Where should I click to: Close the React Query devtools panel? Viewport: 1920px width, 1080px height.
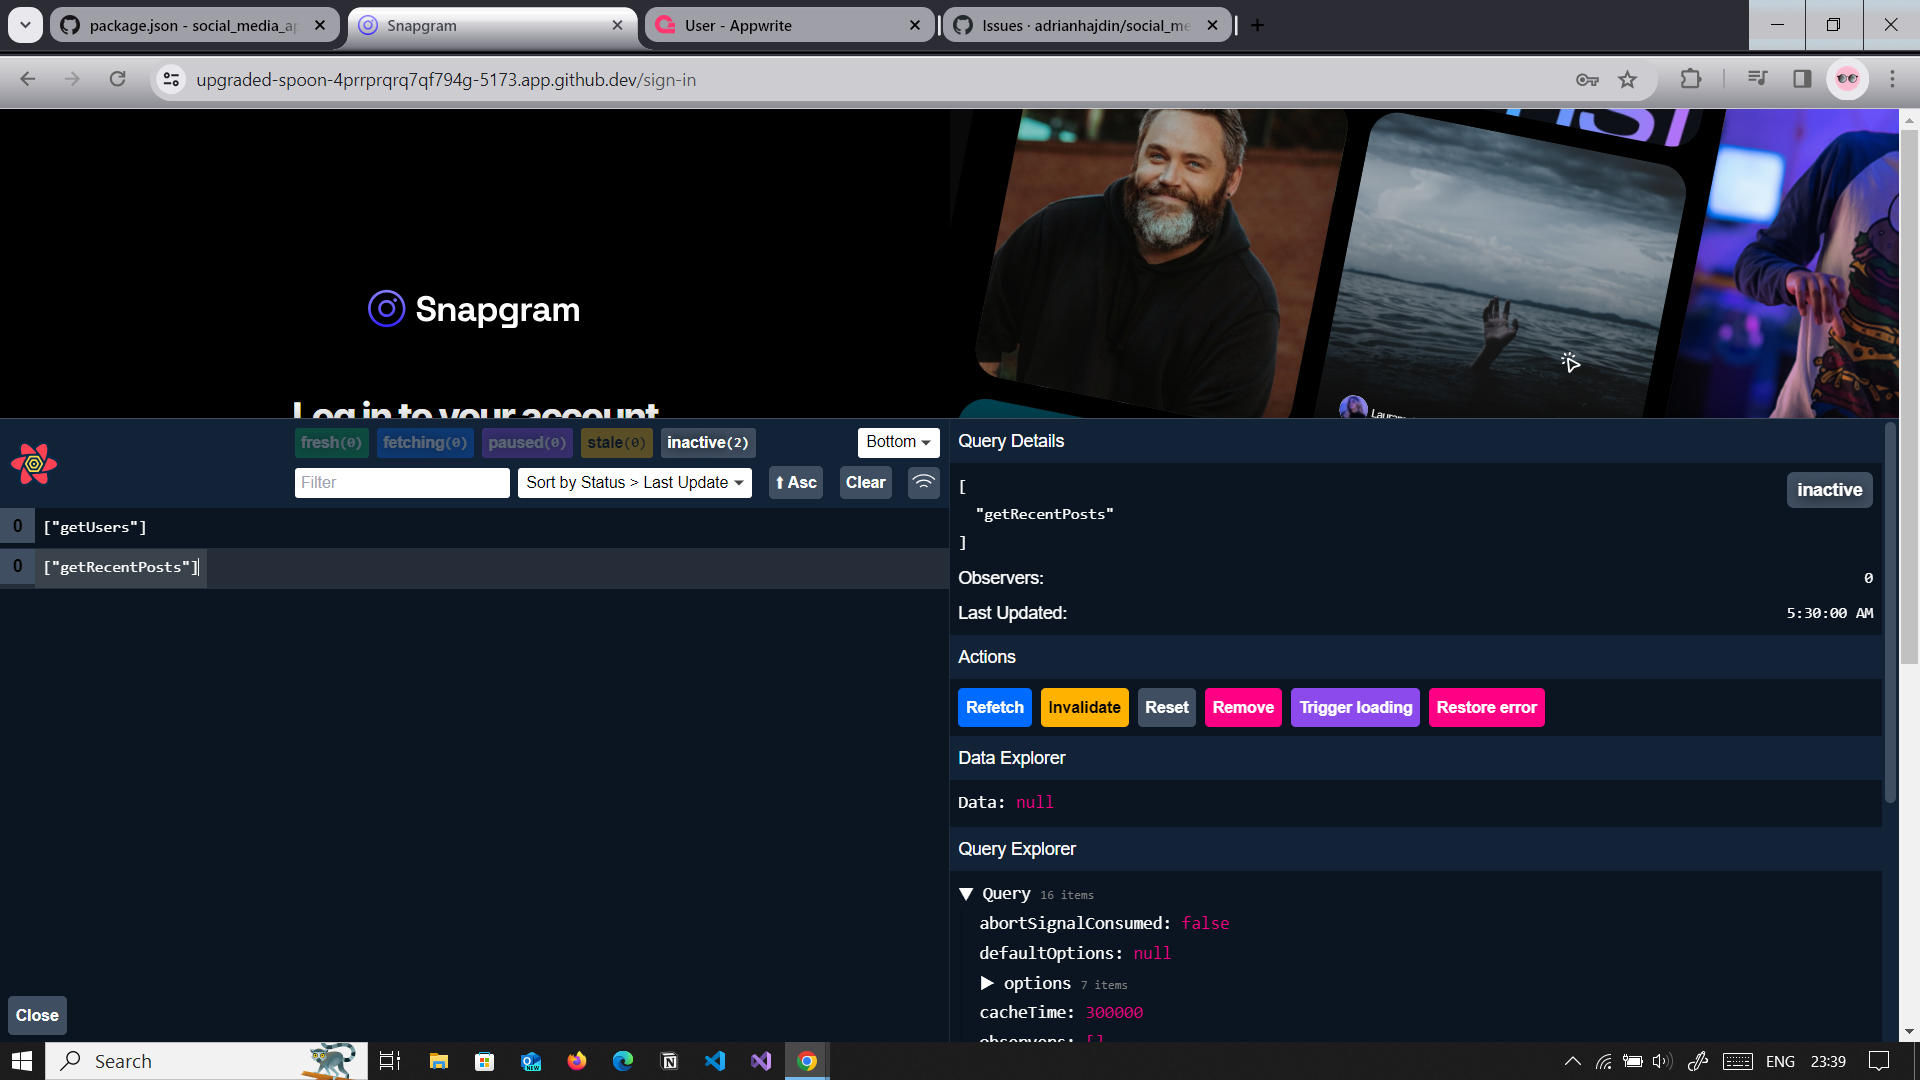pos(37,1015)
